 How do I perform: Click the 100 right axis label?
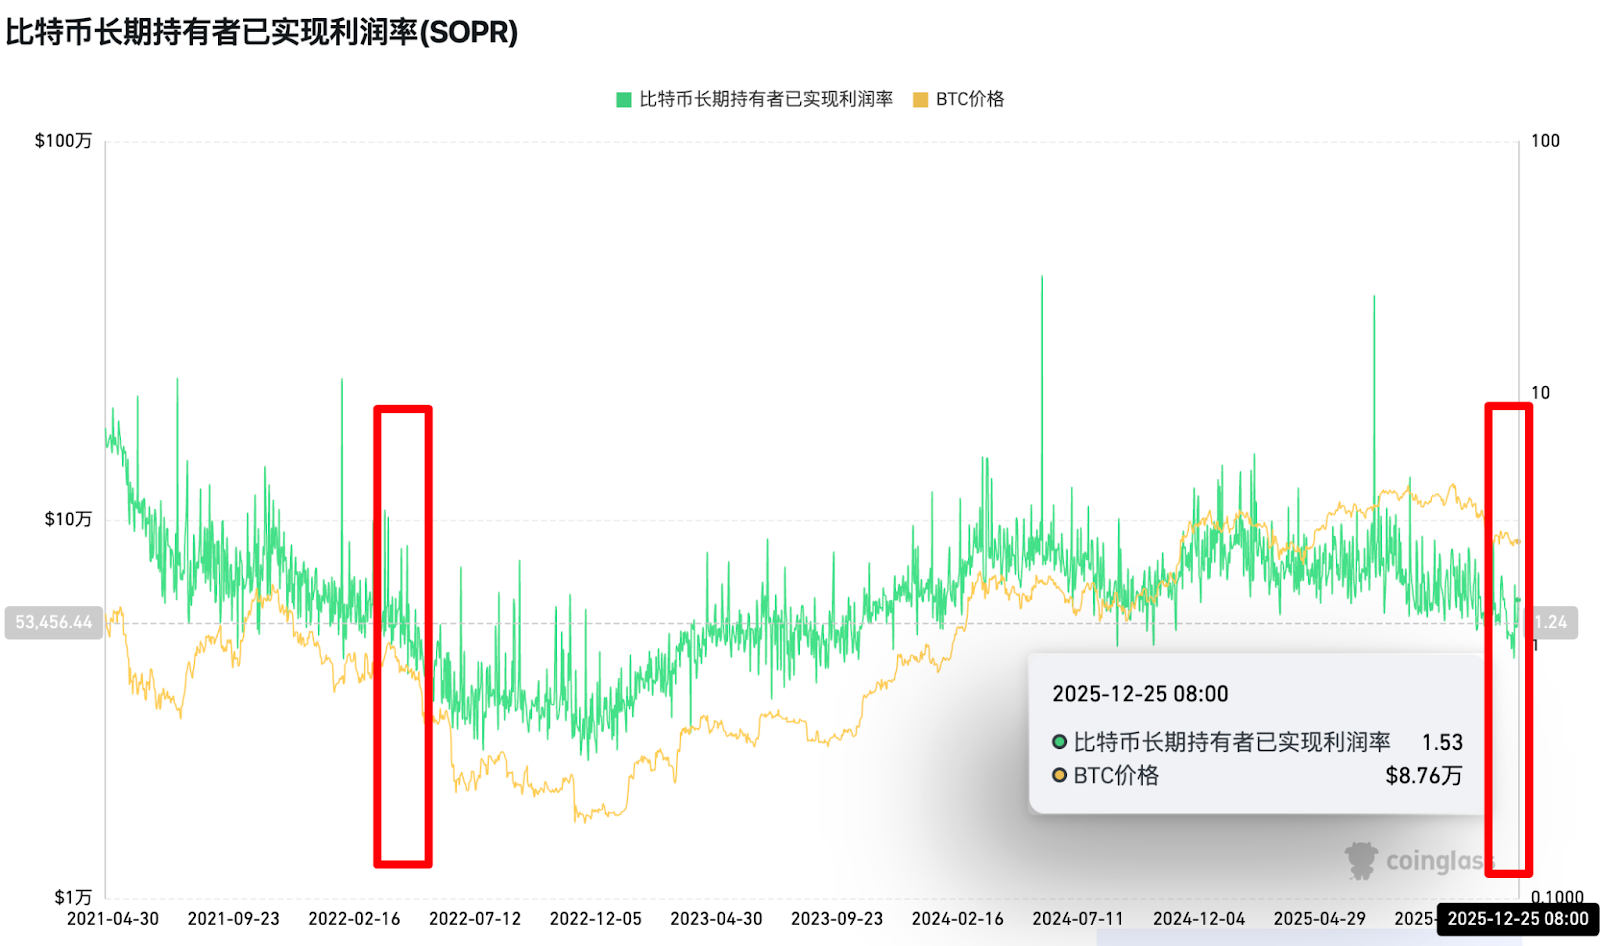tap(1545, 141)
